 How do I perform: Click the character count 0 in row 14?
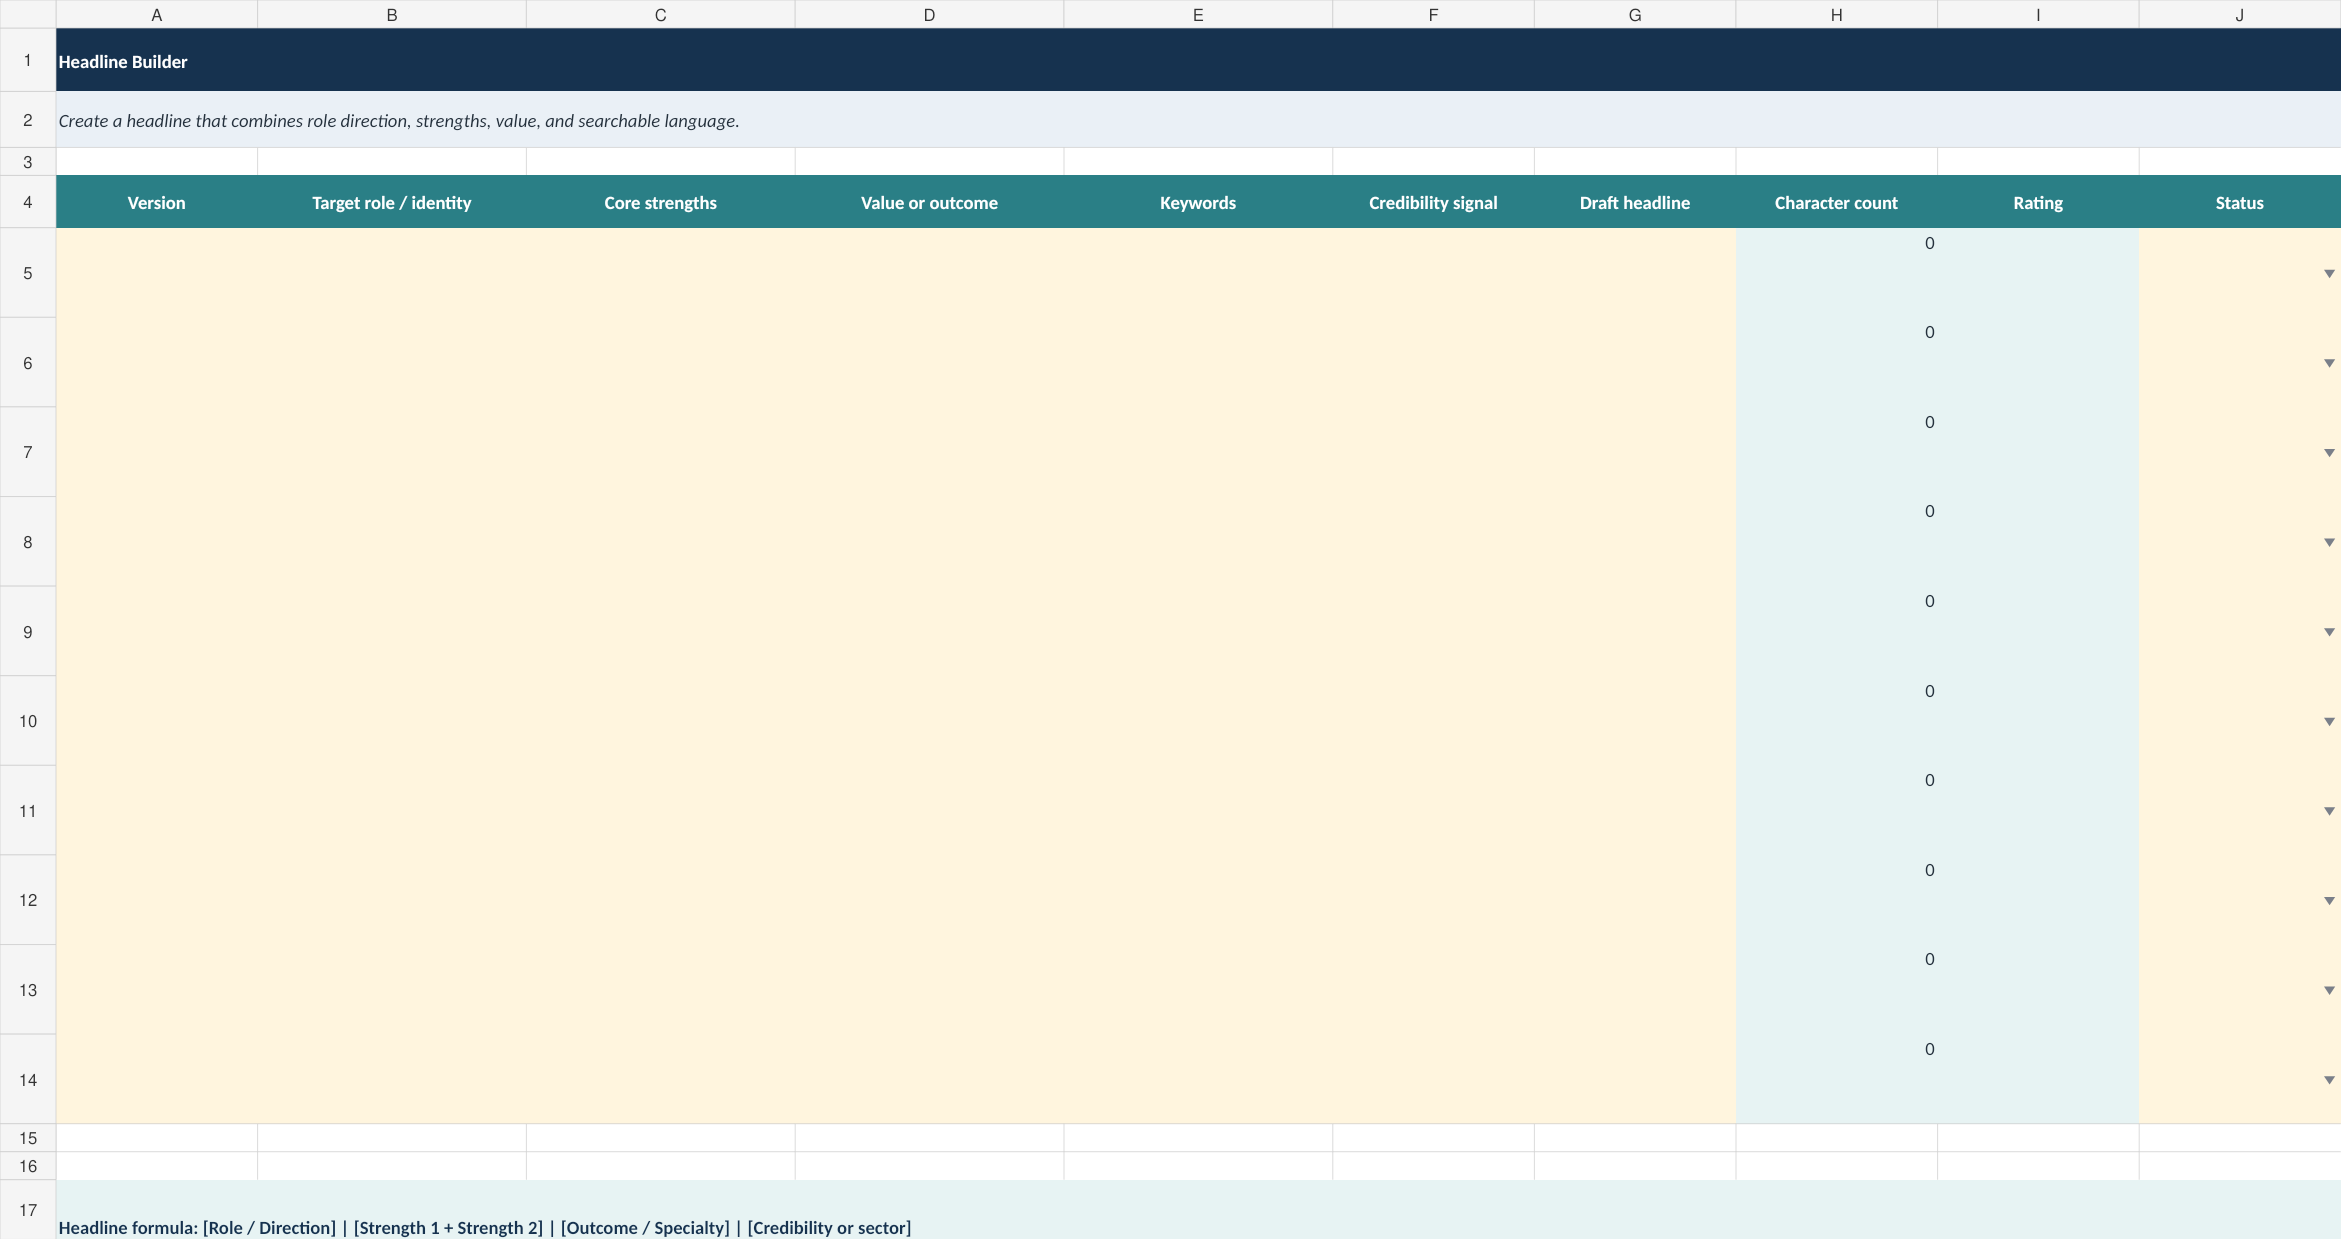click(1930, 1049)
